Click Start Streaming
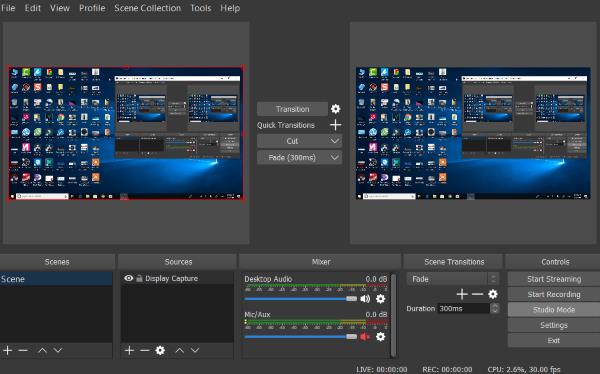Image resolution: width=600 pixels, height=374 pixels. coord(554,279)
